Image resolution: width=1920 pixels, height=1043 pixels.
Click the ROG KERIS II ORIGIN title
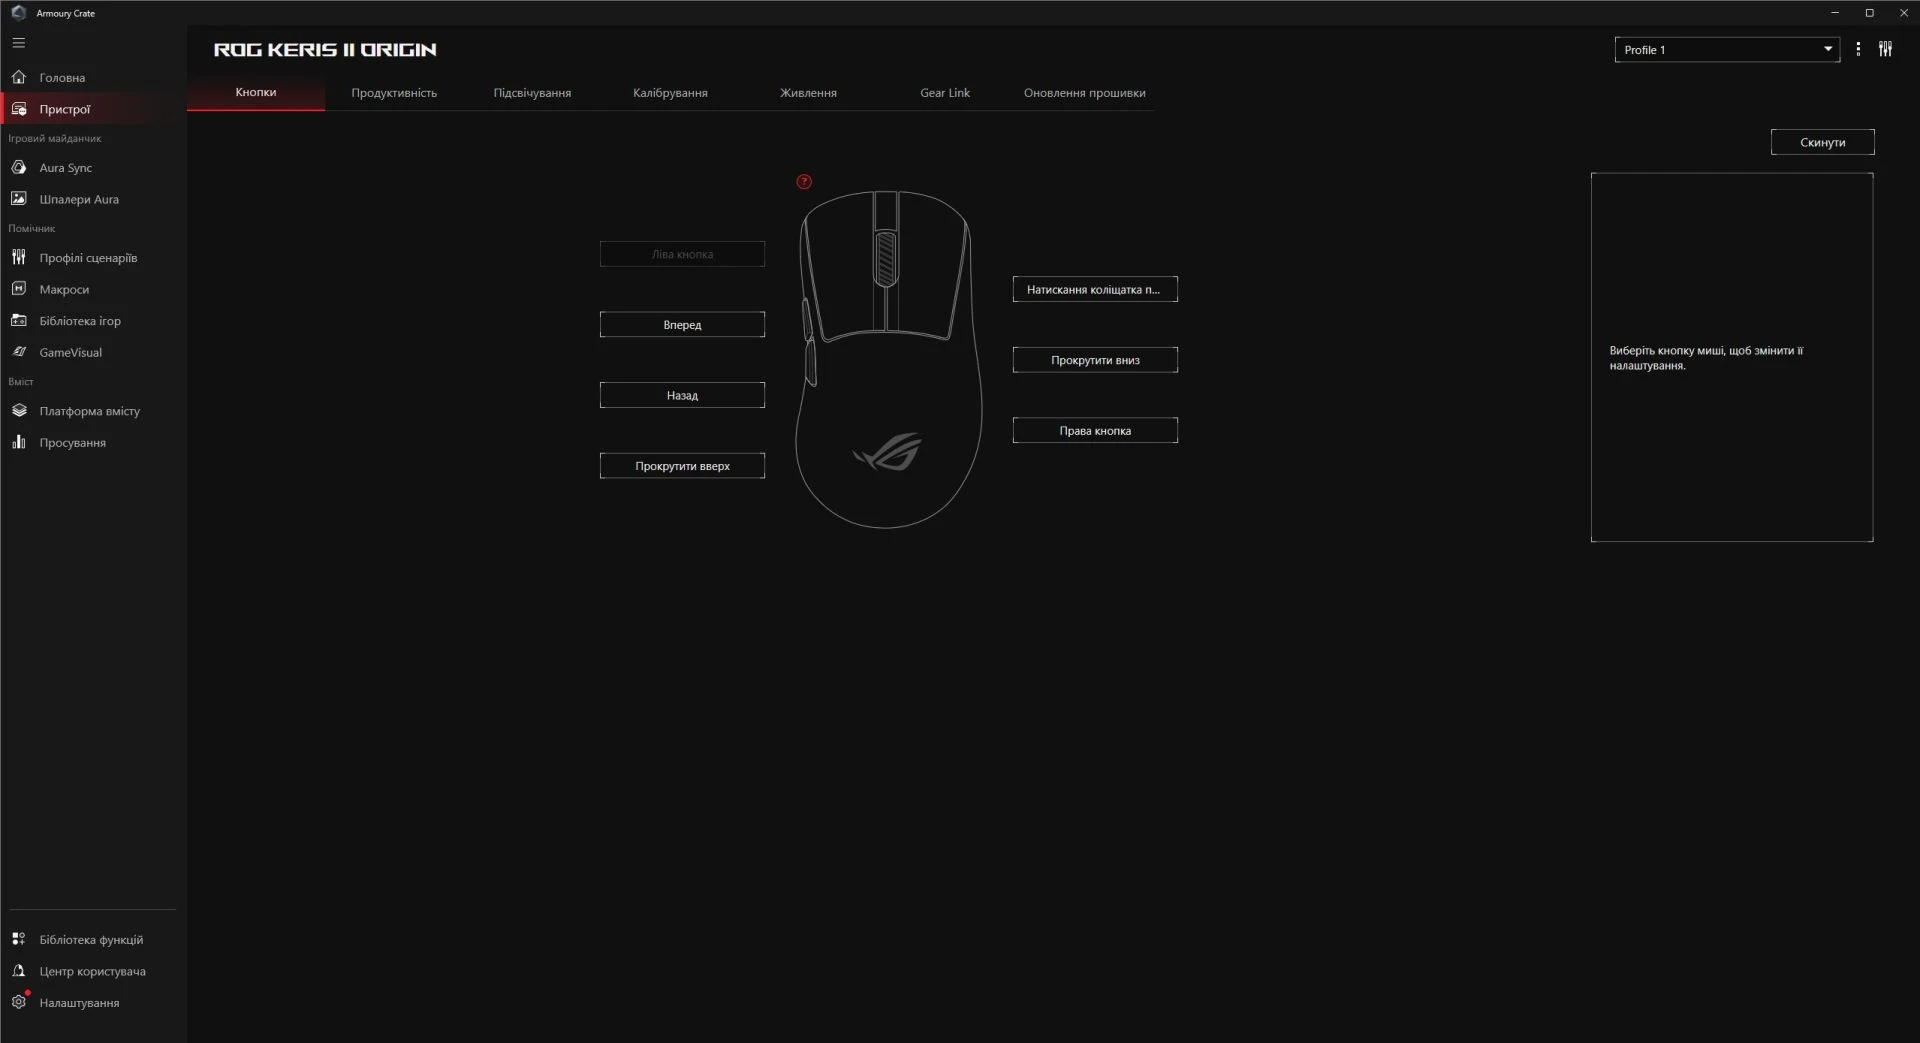[325, 49]
